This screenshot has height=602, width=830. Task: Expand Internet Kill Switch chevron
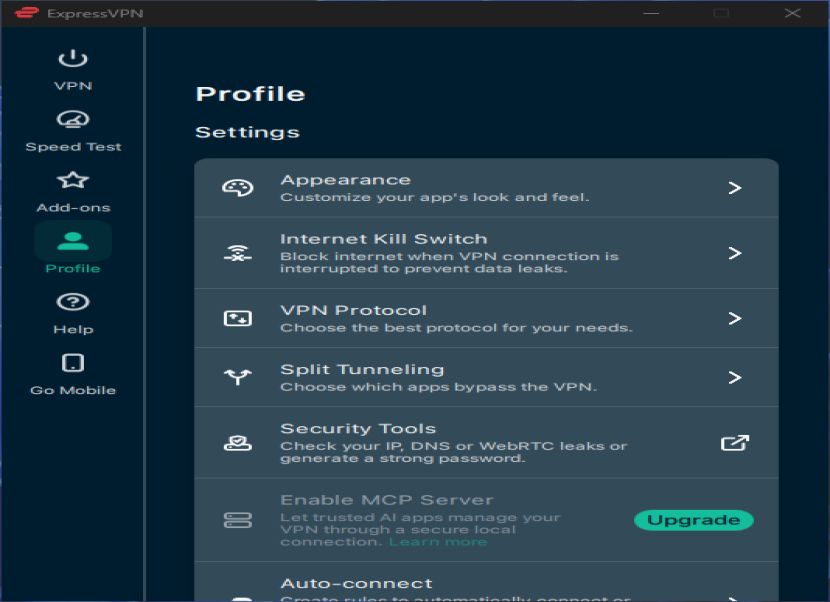(x=735, y=253)
